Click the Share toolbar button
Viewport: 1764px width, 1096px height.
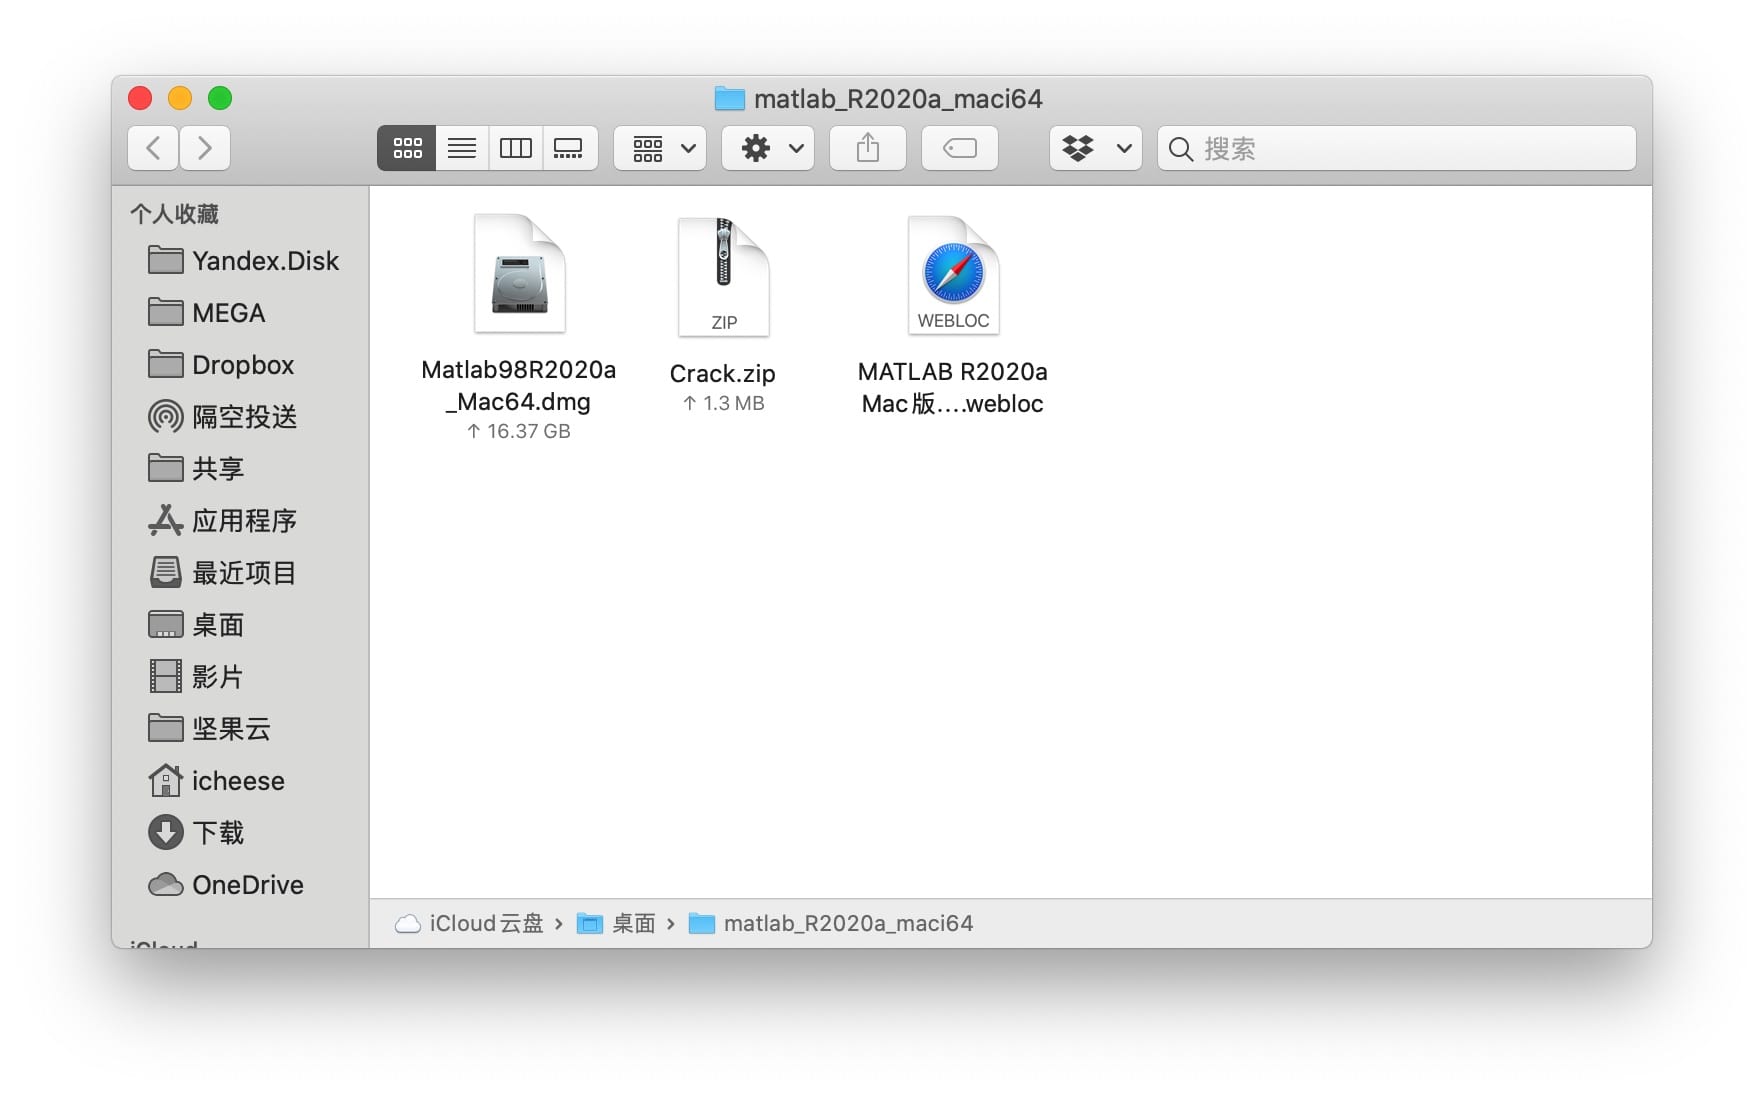[868, 148]
